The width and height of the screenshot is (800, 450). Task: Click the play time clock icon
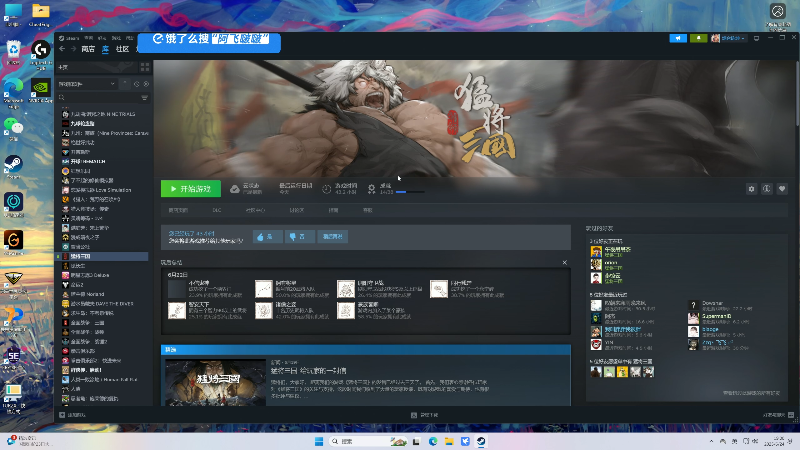[327, 189]
